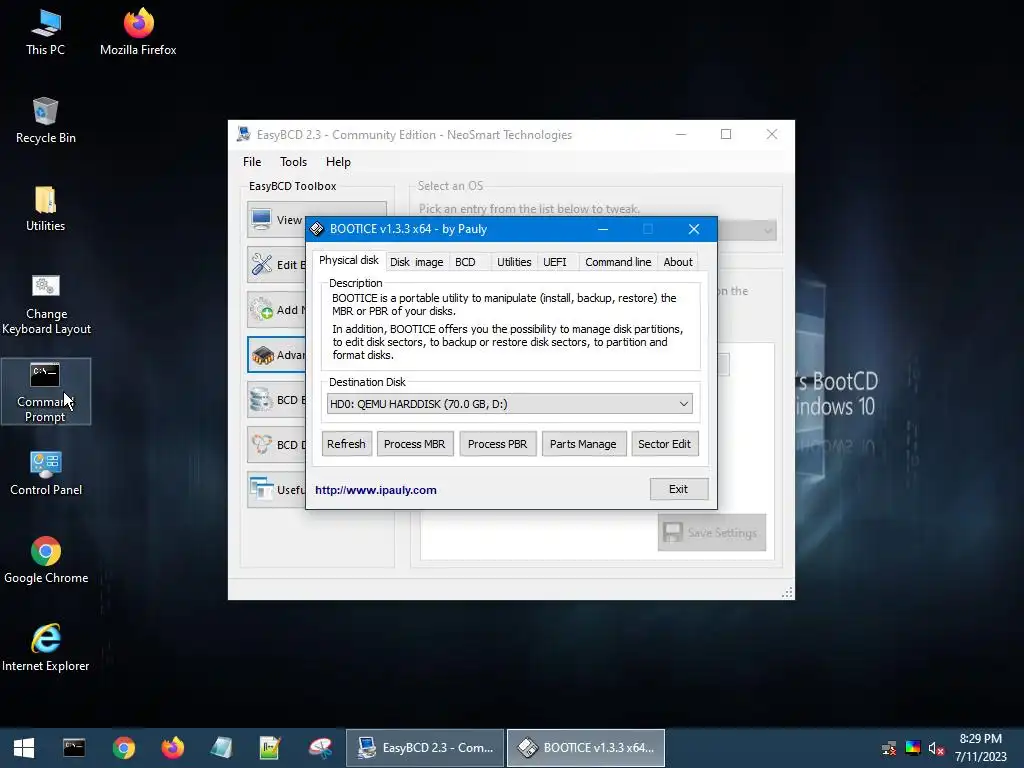1024x768 pixels.
Task: Open the red-white pinned taskbar app
Action: tap(320, 748)
